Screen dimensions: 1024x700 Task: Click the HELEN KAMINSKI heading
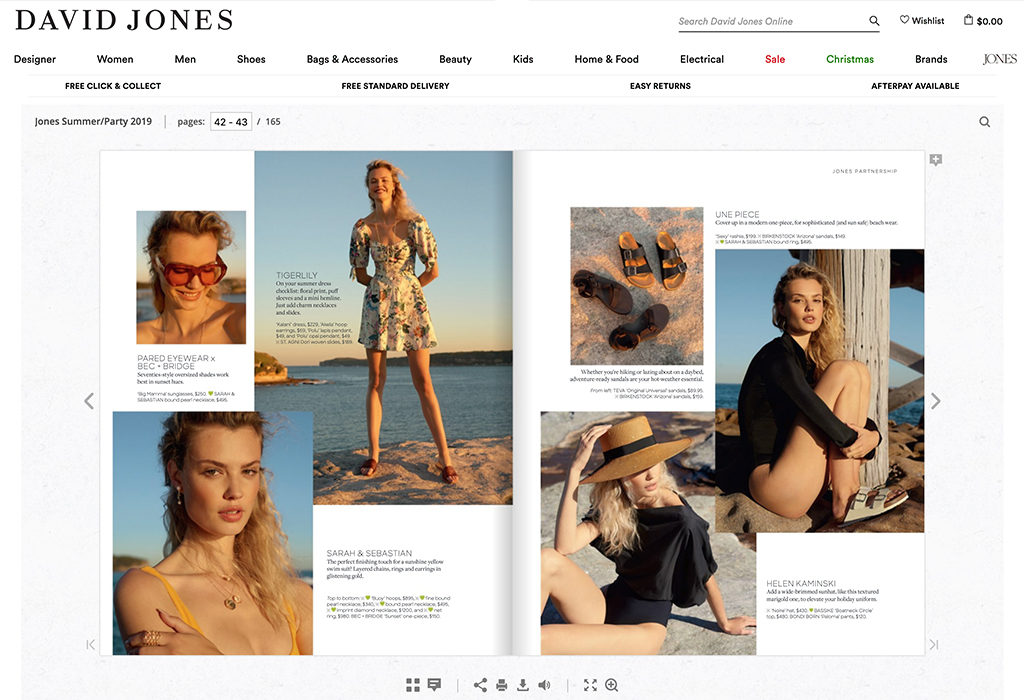tap(801, 583)
